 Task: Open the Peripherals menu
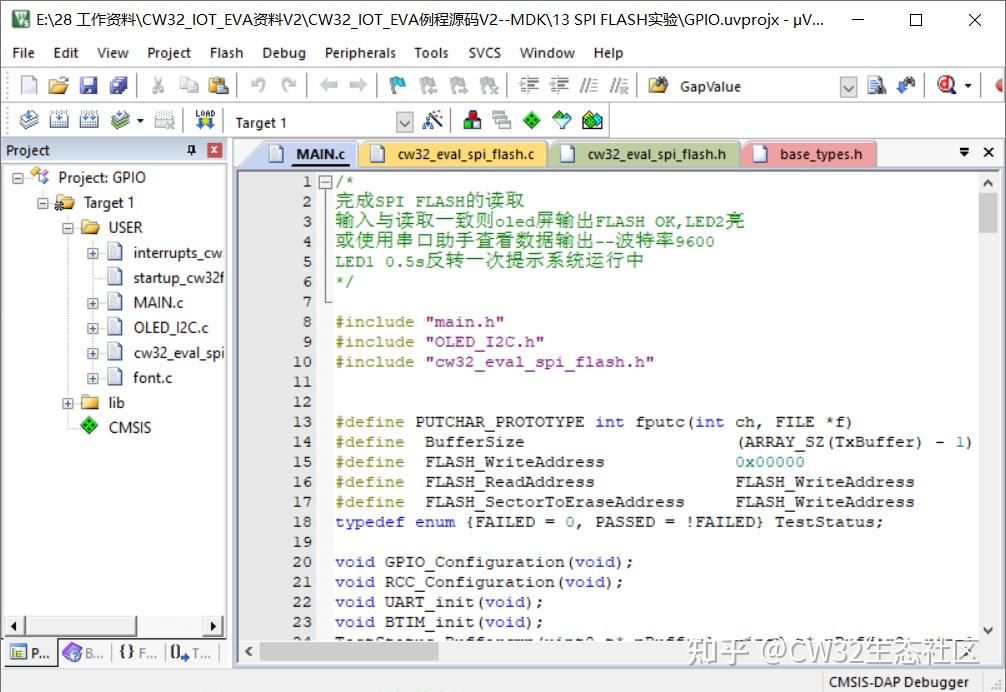point(360,53)
